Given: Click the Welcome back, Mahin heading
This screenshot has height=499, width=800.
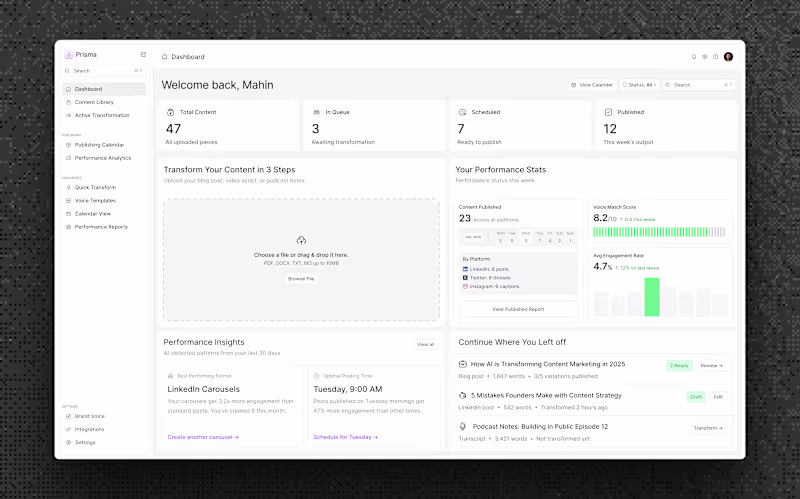Looking at the screenshot, I should point(217,85).
